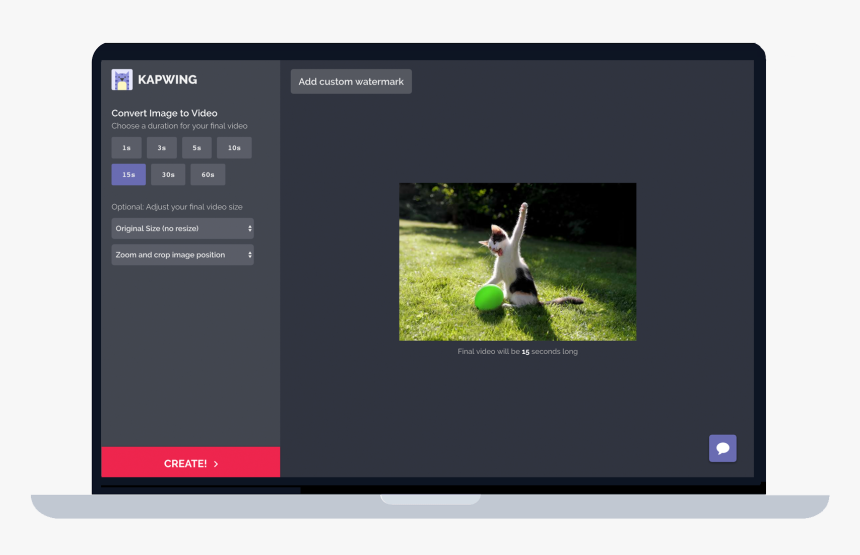Click the cat image preview thumbnail
The height and width of the screenshot is (555, 860).
517,262
